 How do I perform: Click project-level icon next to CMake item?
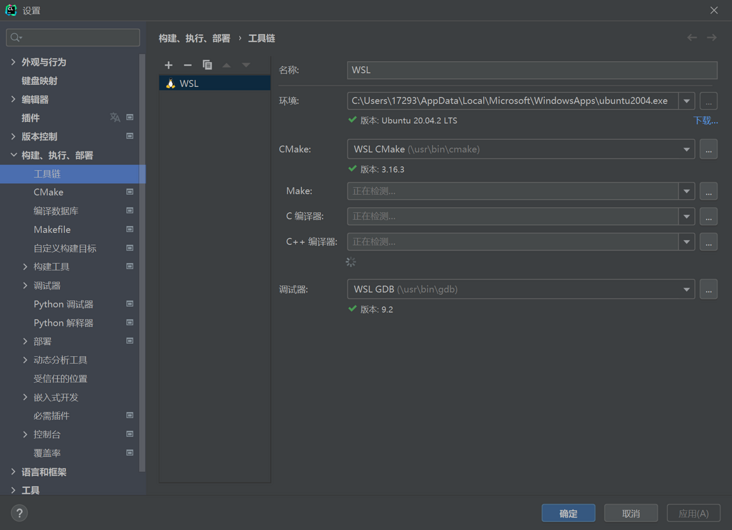130,192
